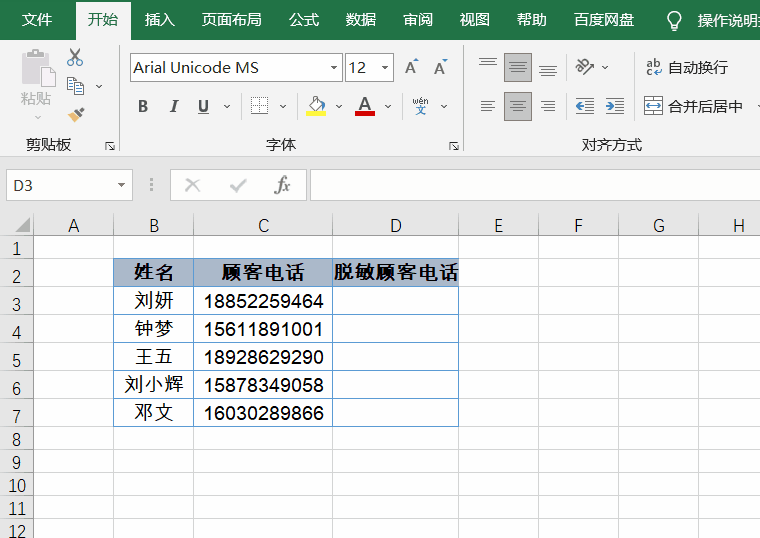Switch to 数据 tab
The image size is (760, 538).
click(x=361, y=20)
